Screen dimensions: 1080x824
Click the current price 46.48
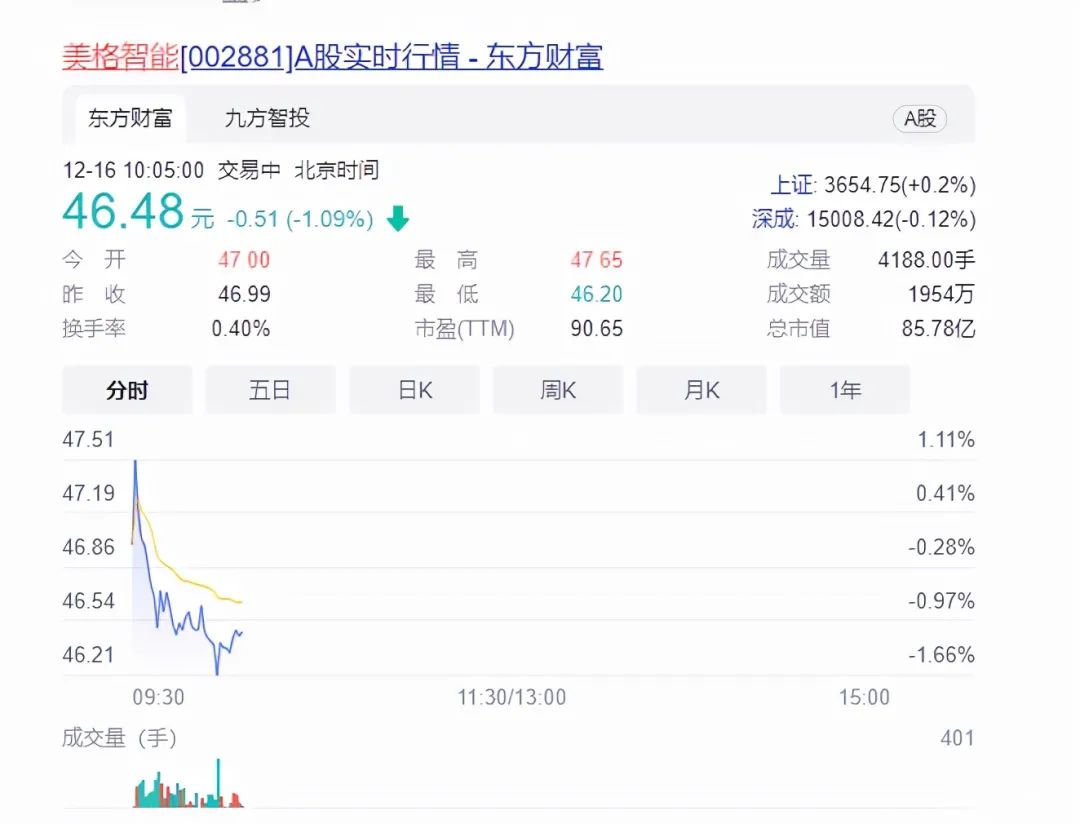123,212
